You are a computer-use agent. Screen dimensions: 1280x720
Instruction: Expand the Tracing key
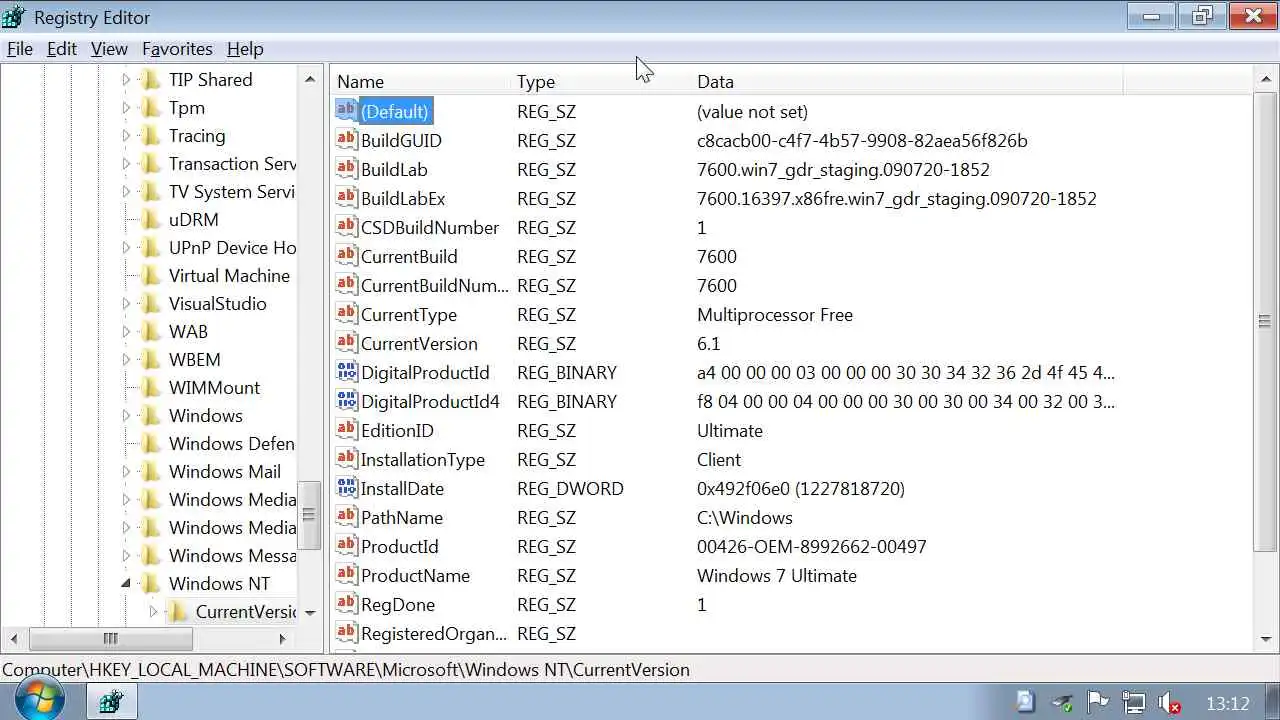point(126,135)
